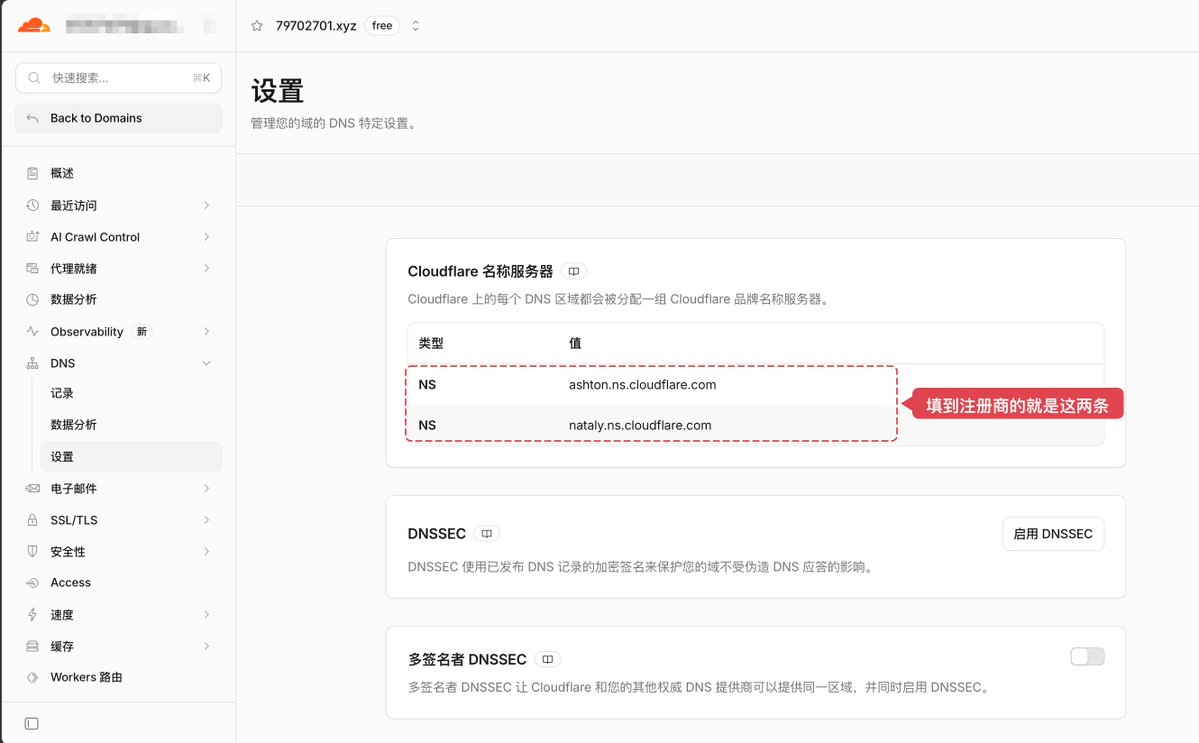Screen dimensions: 1199x743
Task: Go Back to Domains
Action: (x=119, y=118)
